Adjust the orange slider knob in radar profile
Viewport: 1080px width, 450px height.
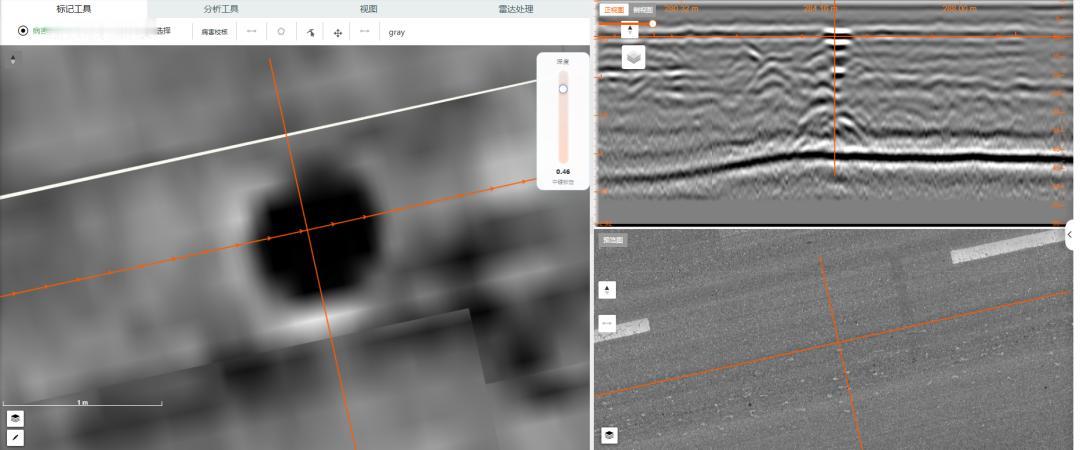click(x=652, y=23)
